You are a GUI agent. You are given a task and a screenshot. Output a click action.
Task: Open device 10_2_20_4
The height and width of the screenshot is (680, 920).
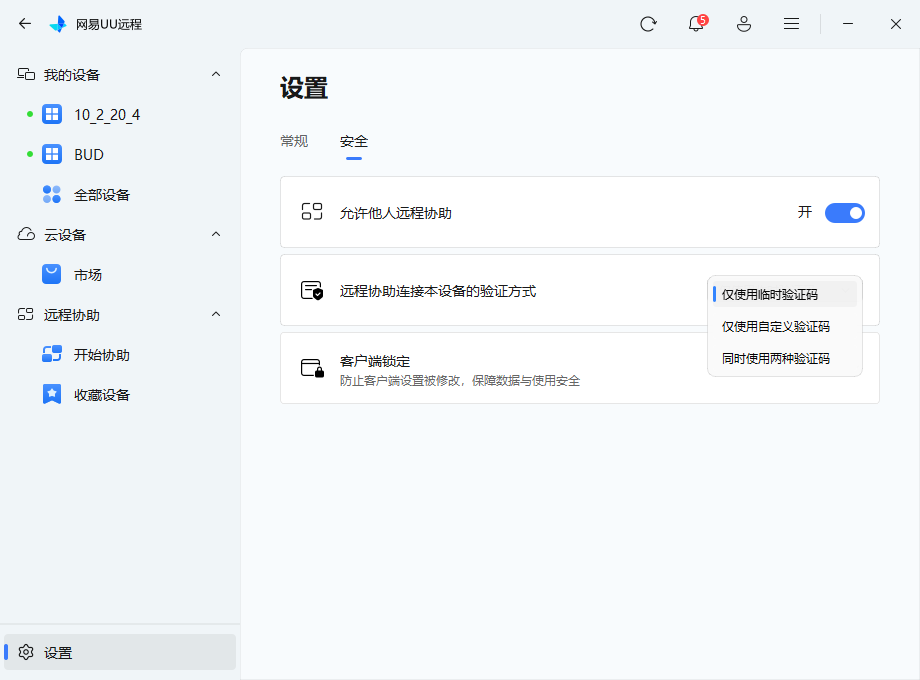[x=107, y=115]
